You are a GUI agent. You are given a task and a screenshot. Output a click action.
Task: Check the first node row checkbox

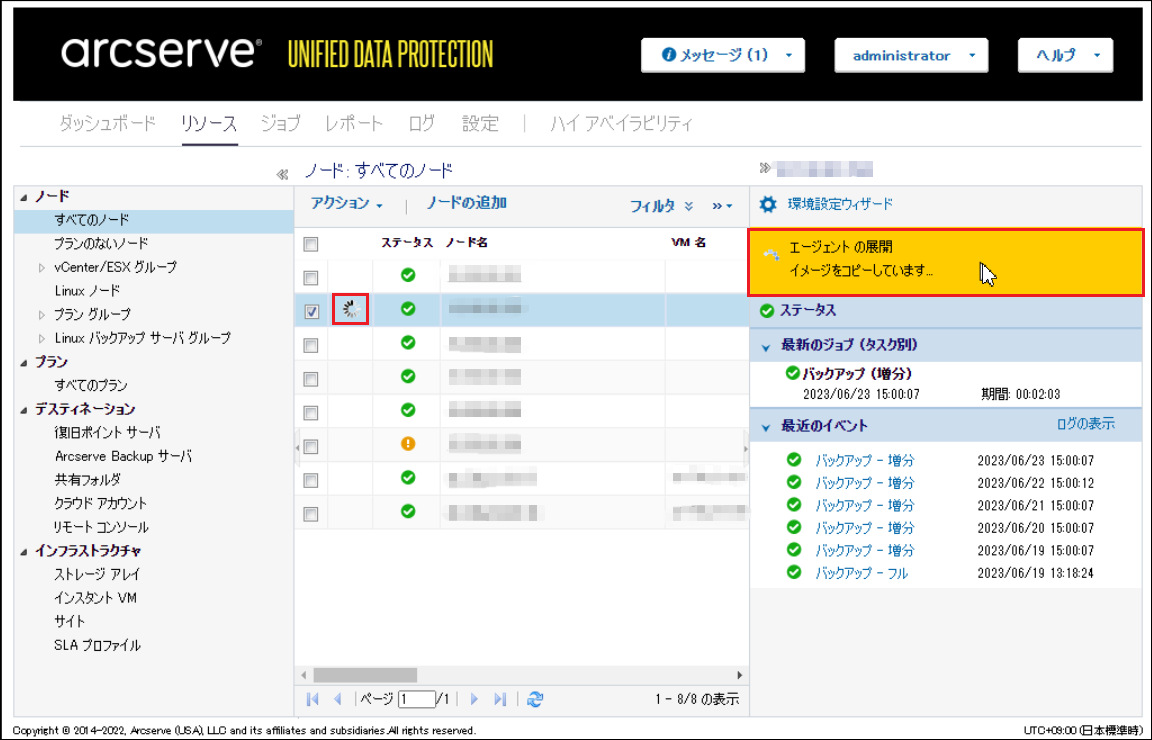click(311, 277)
